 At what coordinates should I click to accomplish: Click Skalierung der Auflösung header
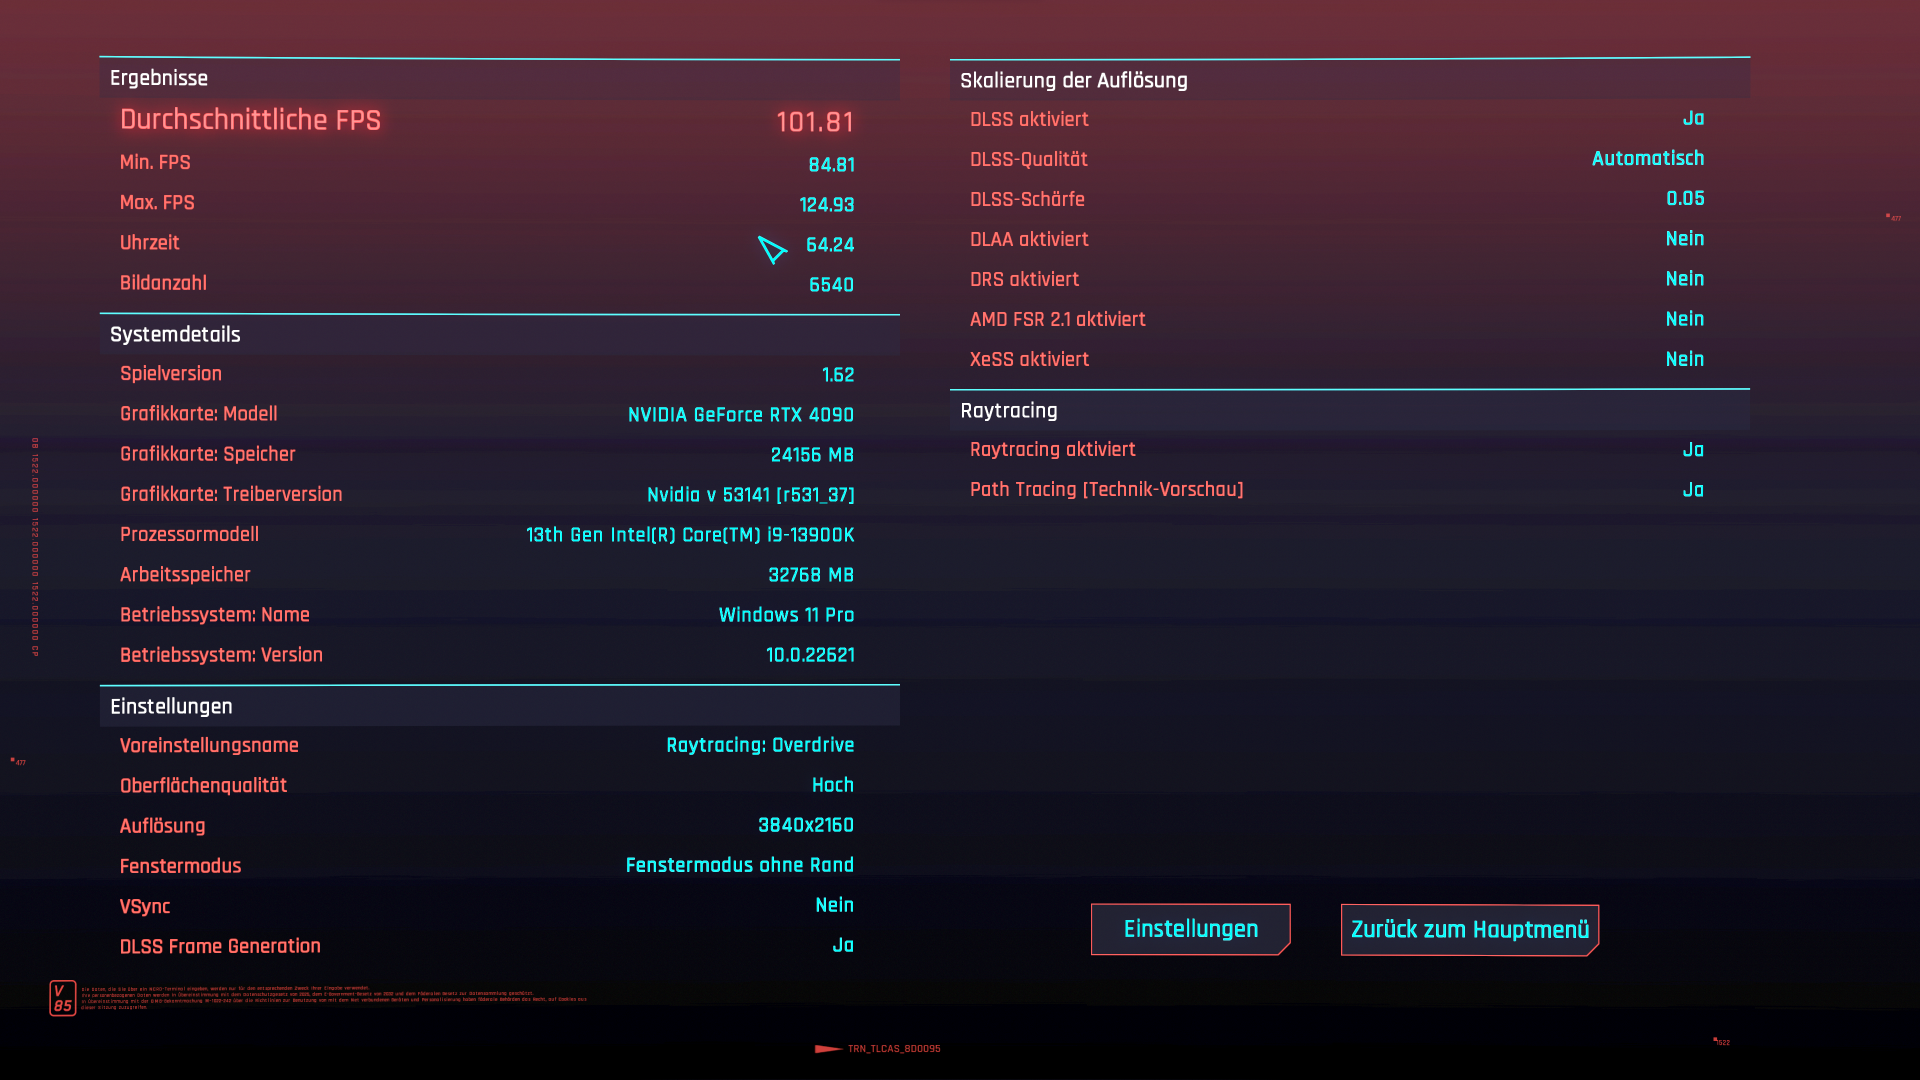1073,80
